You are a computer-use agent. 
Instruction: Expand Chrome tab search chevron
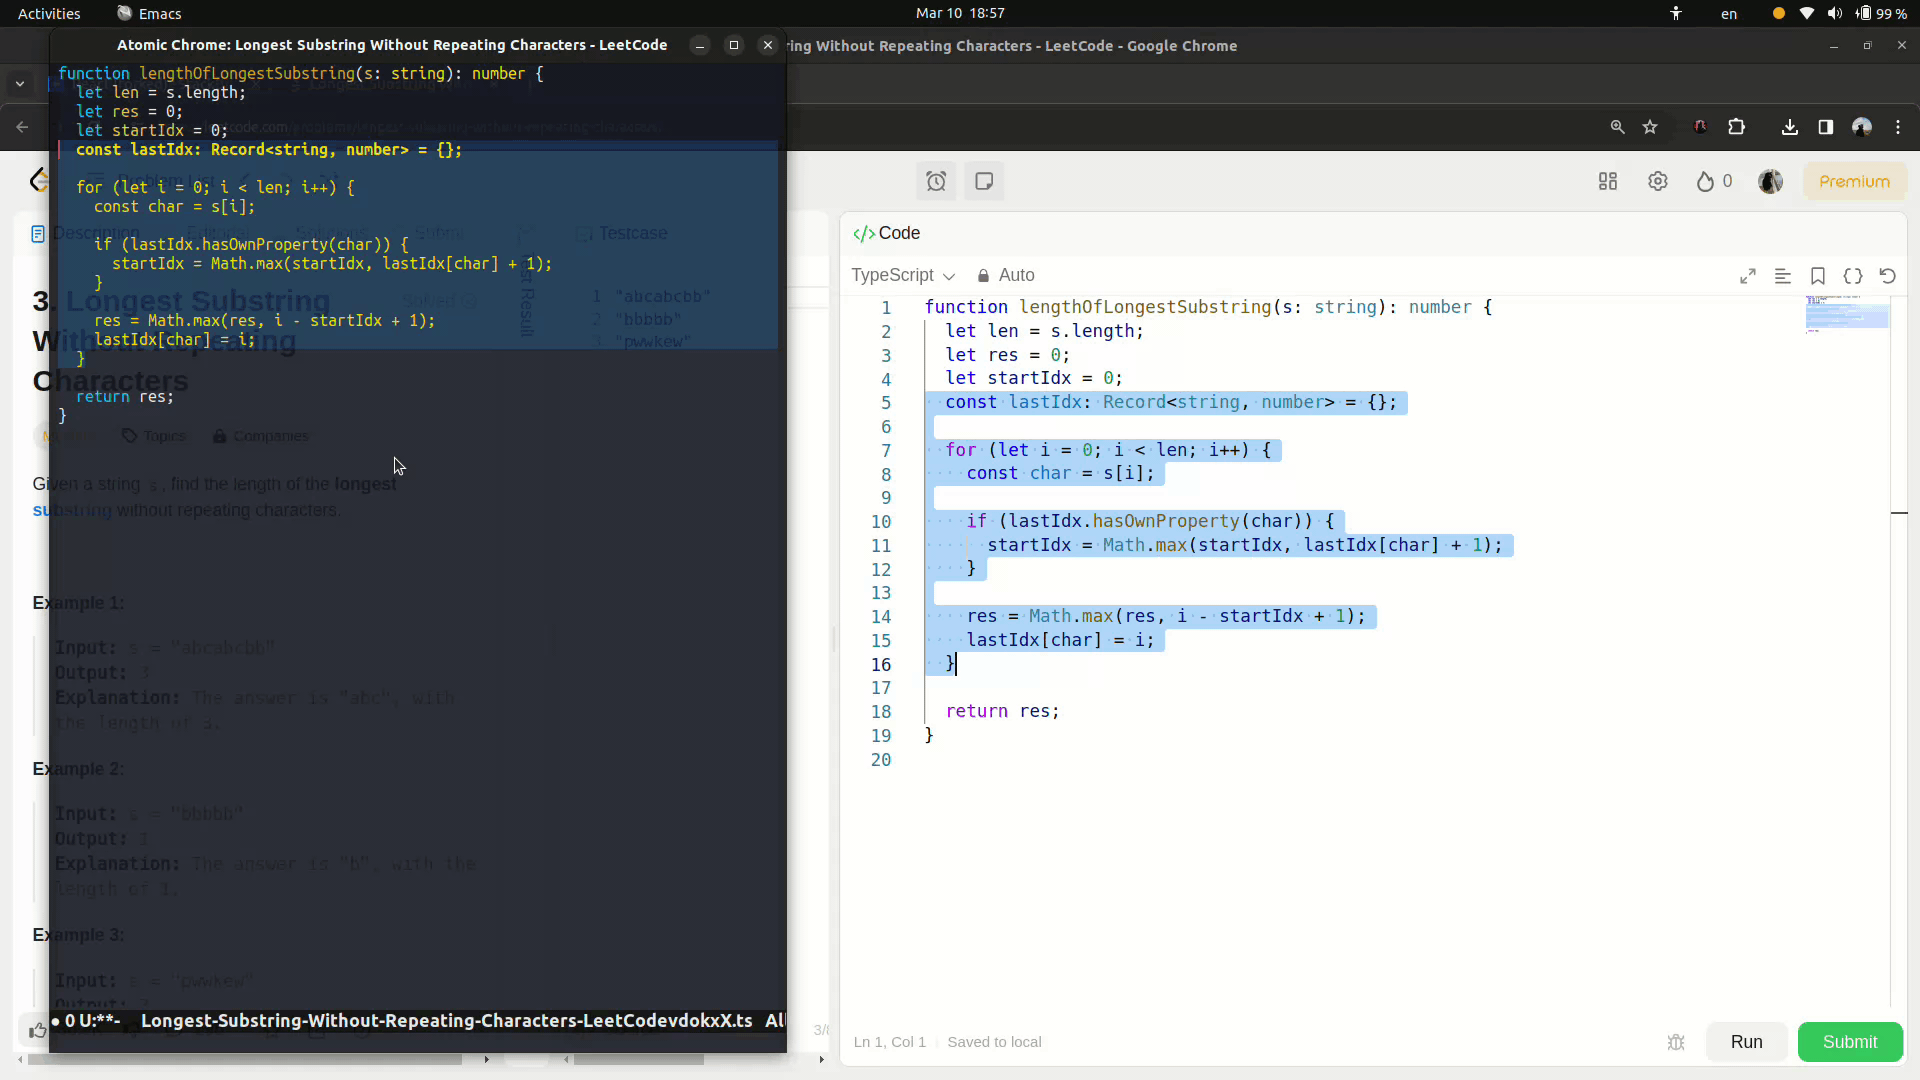point(20,84)
